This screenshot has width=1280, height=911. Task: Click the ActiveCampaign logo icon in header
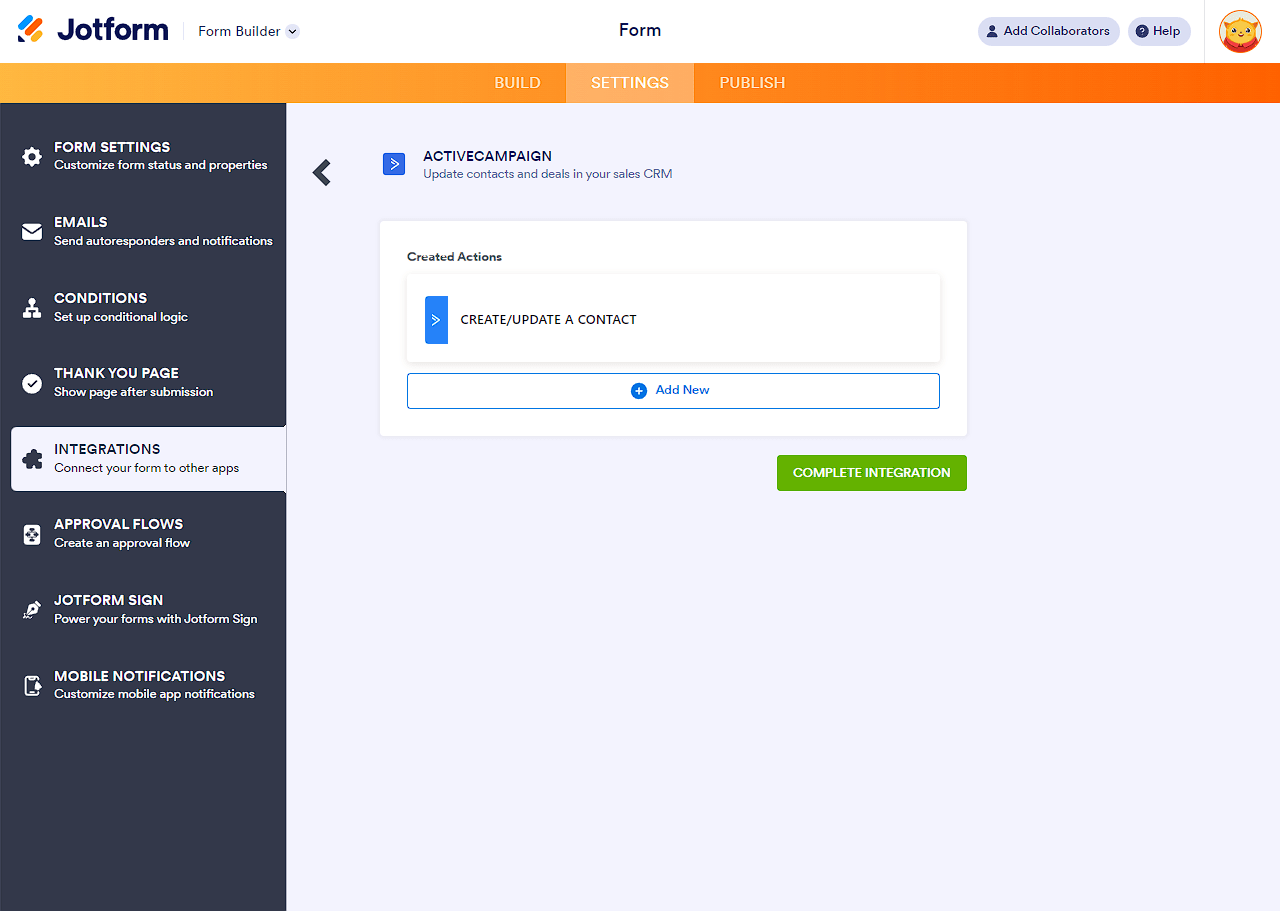pos(394,164)
